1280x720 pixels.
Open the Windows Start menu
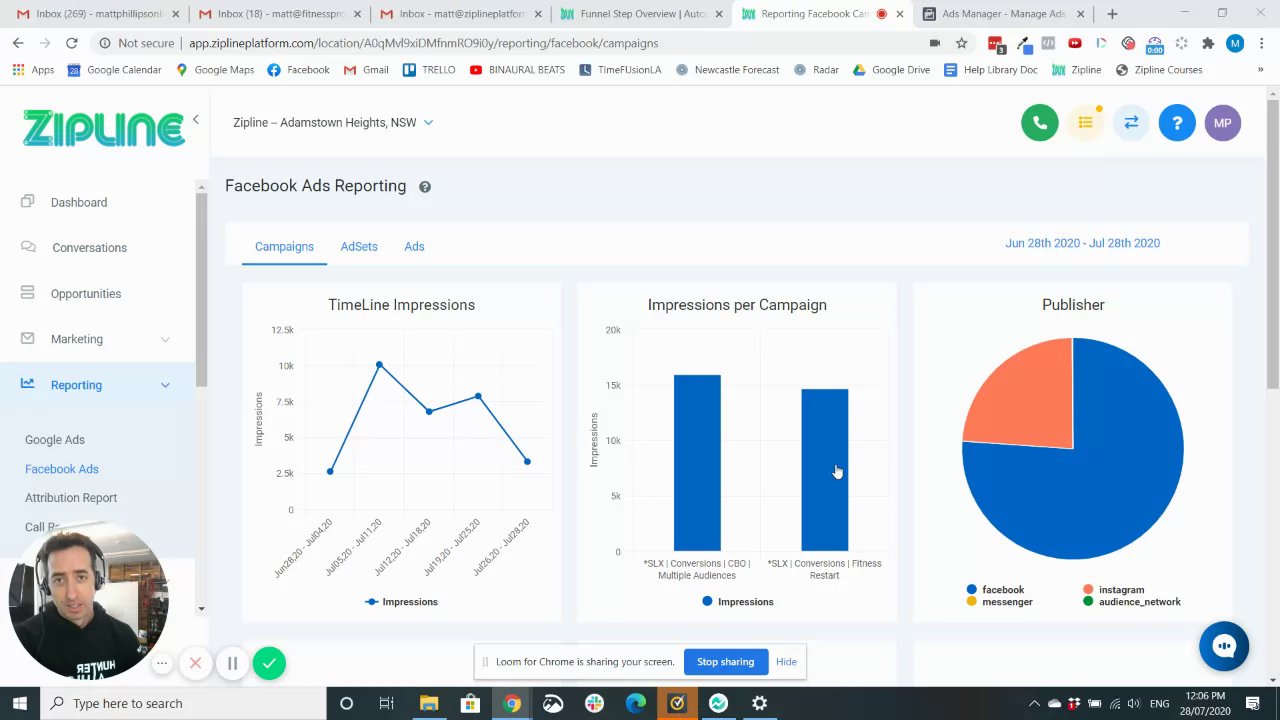(x=20, y=703)
